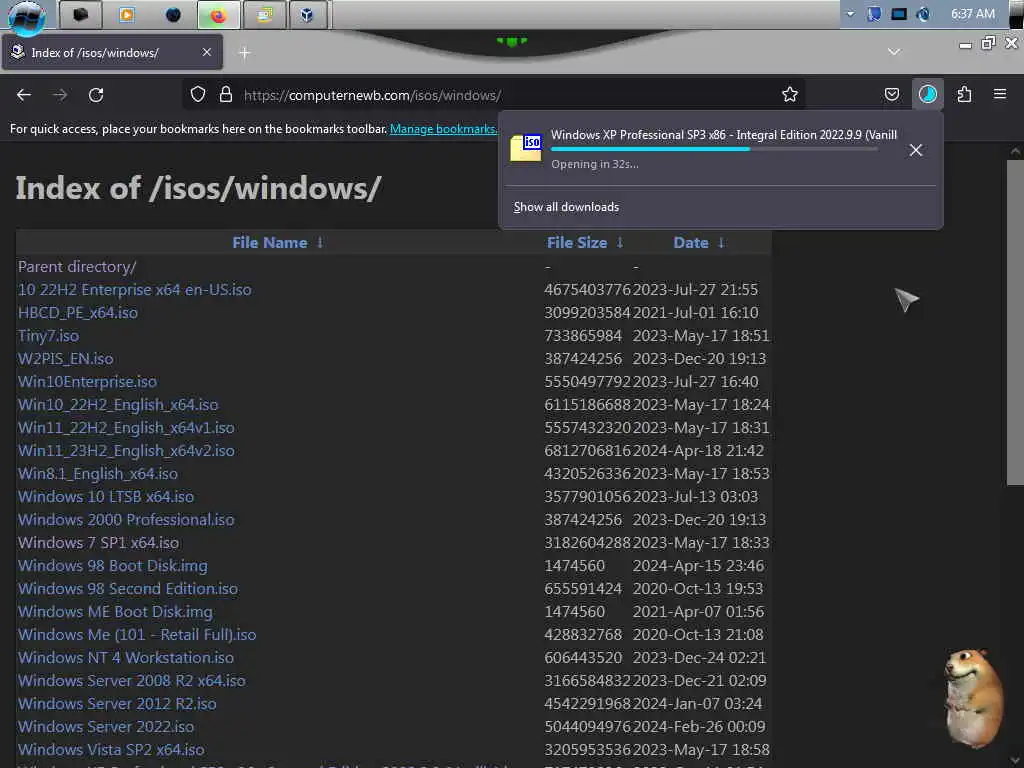Viewport: 1024px width, 768px height.
Task: Download Win10Enterprise.iso
Action: coord(88,381)
